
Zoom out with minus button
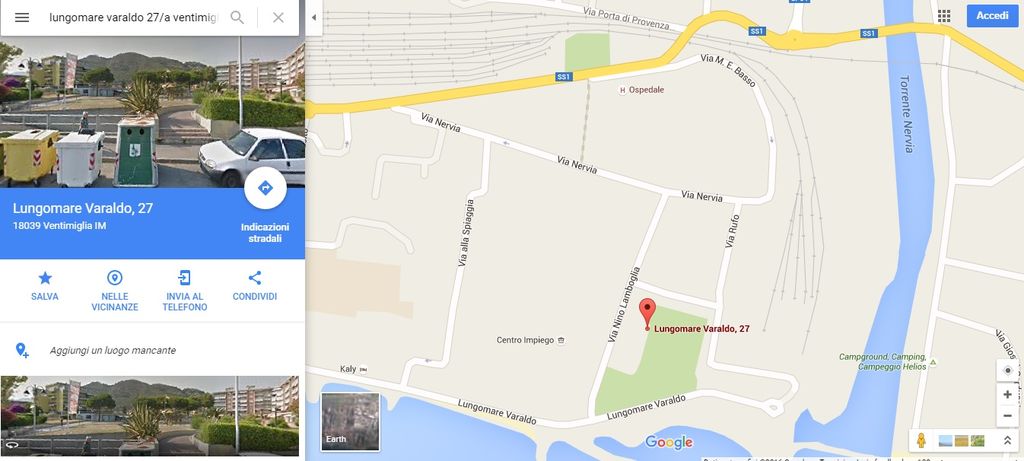pyautogui.click(x=1008, y=416)
